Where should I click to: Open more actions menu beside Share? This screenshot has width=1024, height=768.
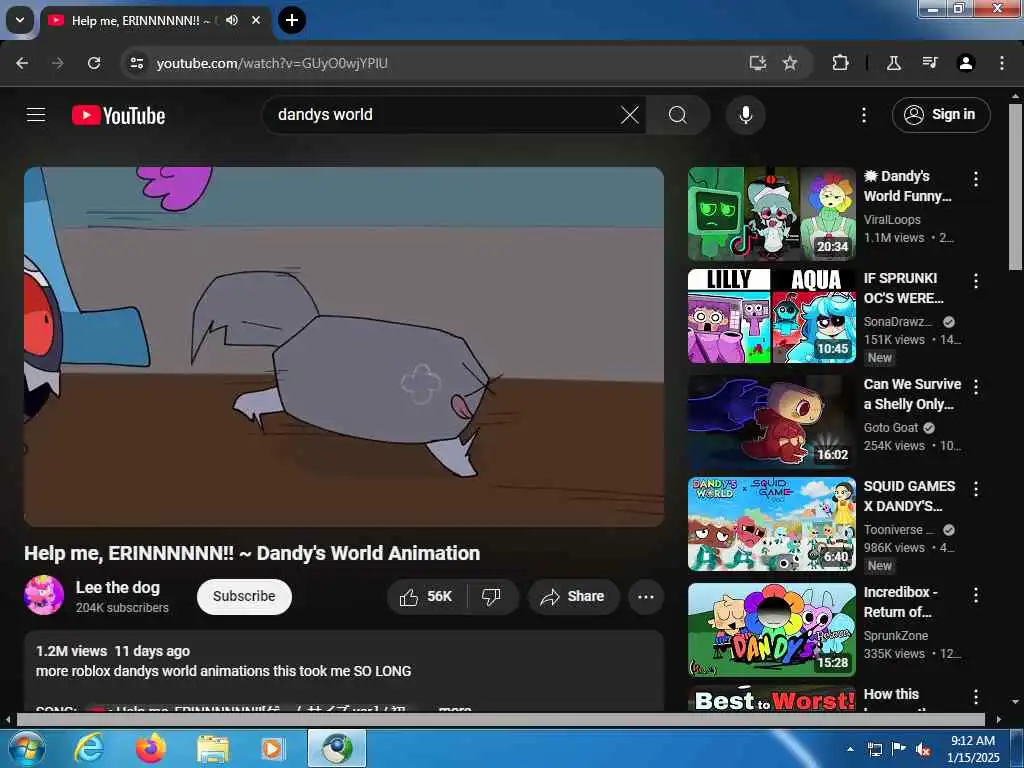[x=646, y=596]
